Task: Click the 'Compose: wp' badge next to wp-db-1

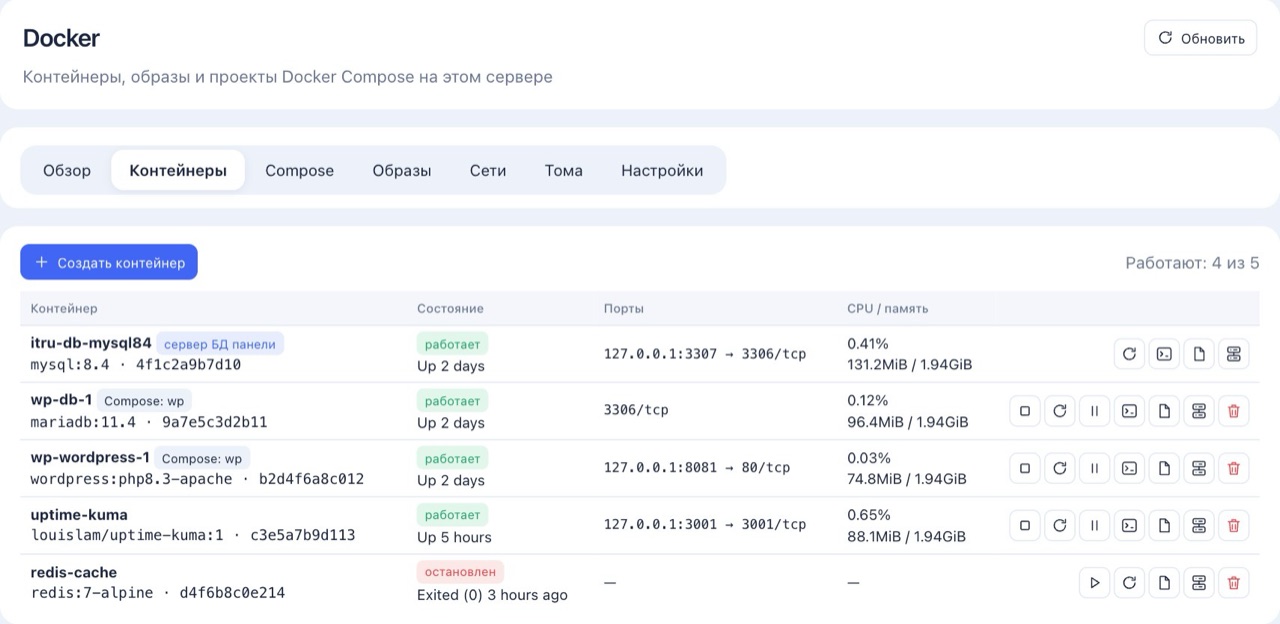Action: pyautogui.click(x=144, y=401)
